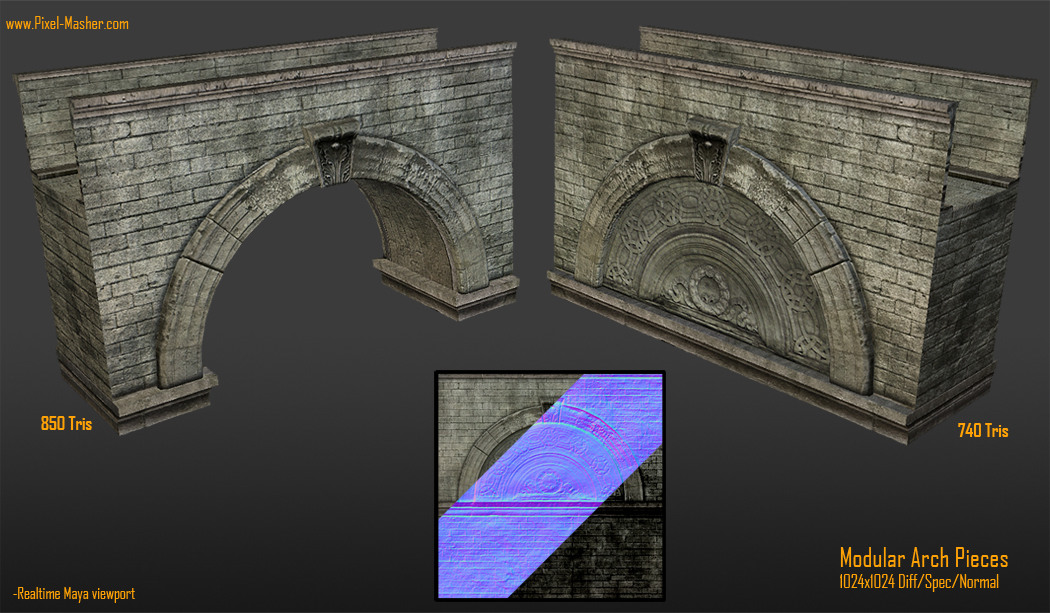Open the texture map preview thumbnail
Screen dimensions: 1050x613
tap(550, 486)
